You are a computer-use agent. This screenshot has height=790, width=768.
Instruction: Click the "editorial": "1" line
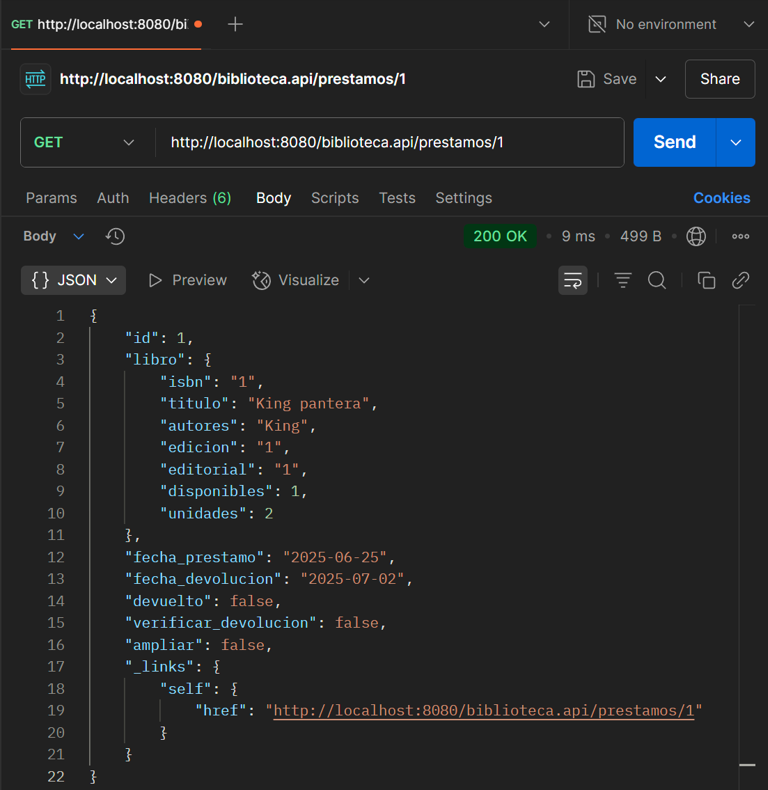point(233,470)
